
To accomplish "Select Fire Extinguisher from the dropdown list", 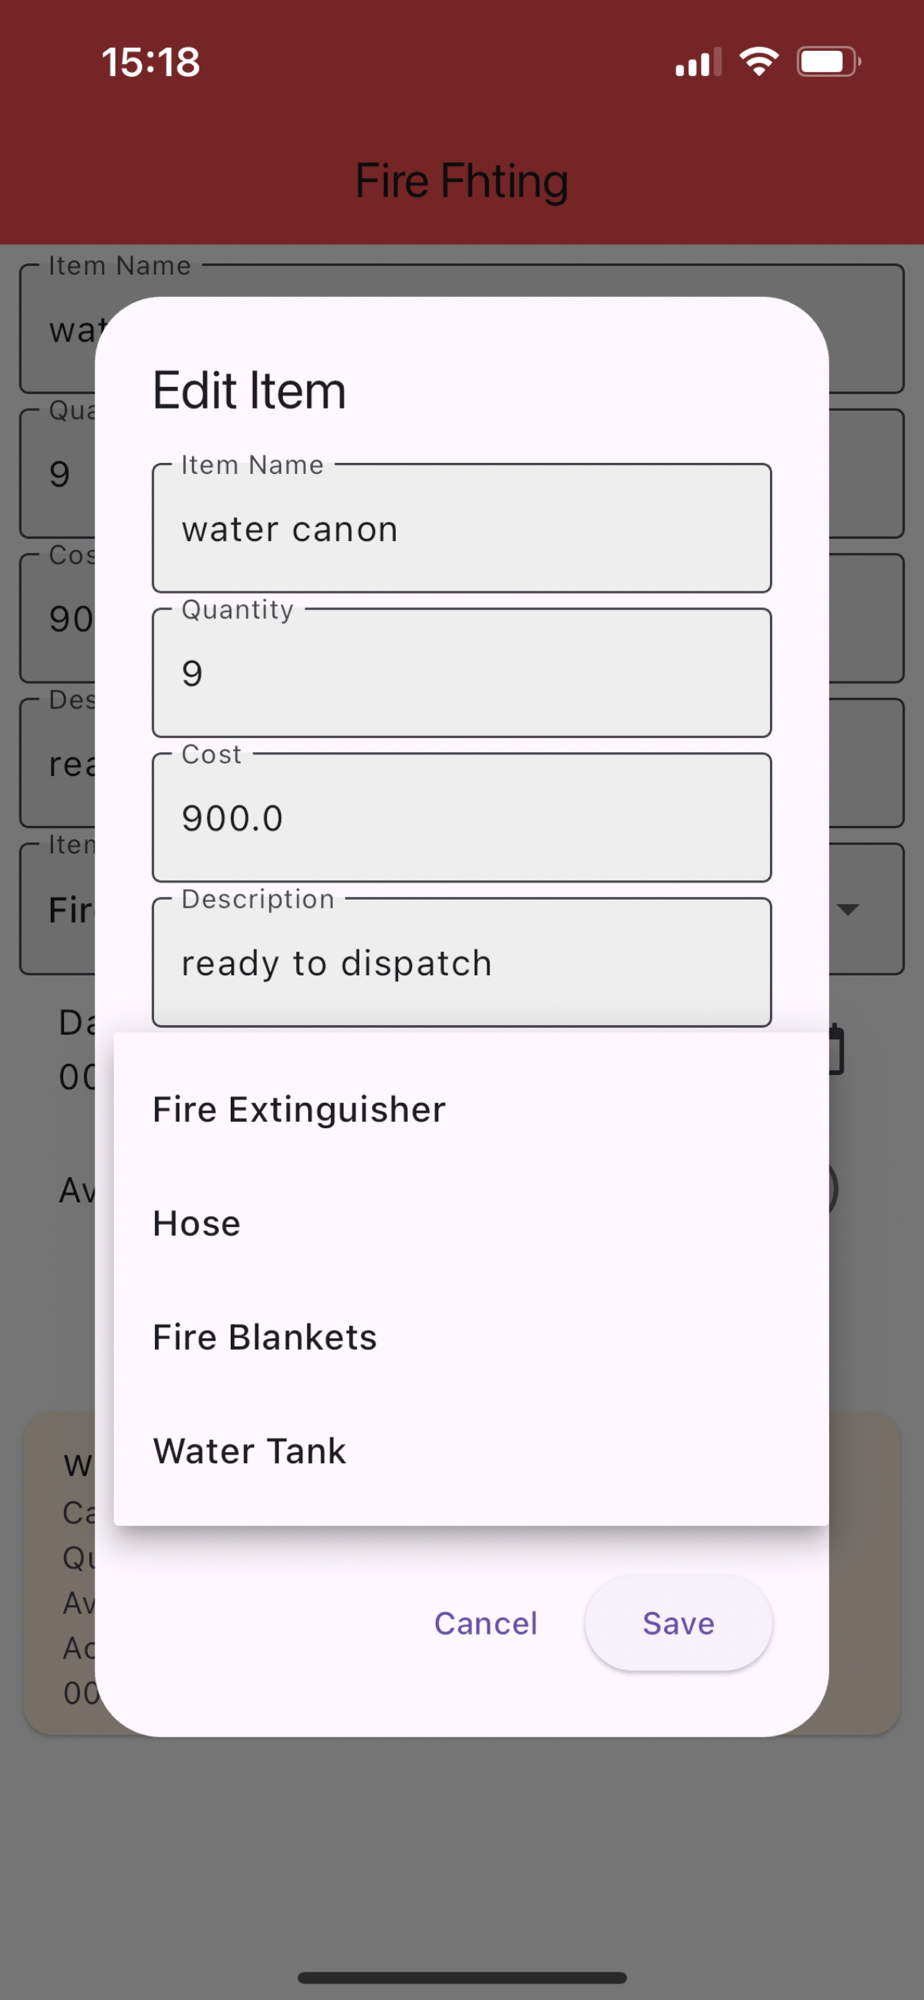I will coord(471,1109).
